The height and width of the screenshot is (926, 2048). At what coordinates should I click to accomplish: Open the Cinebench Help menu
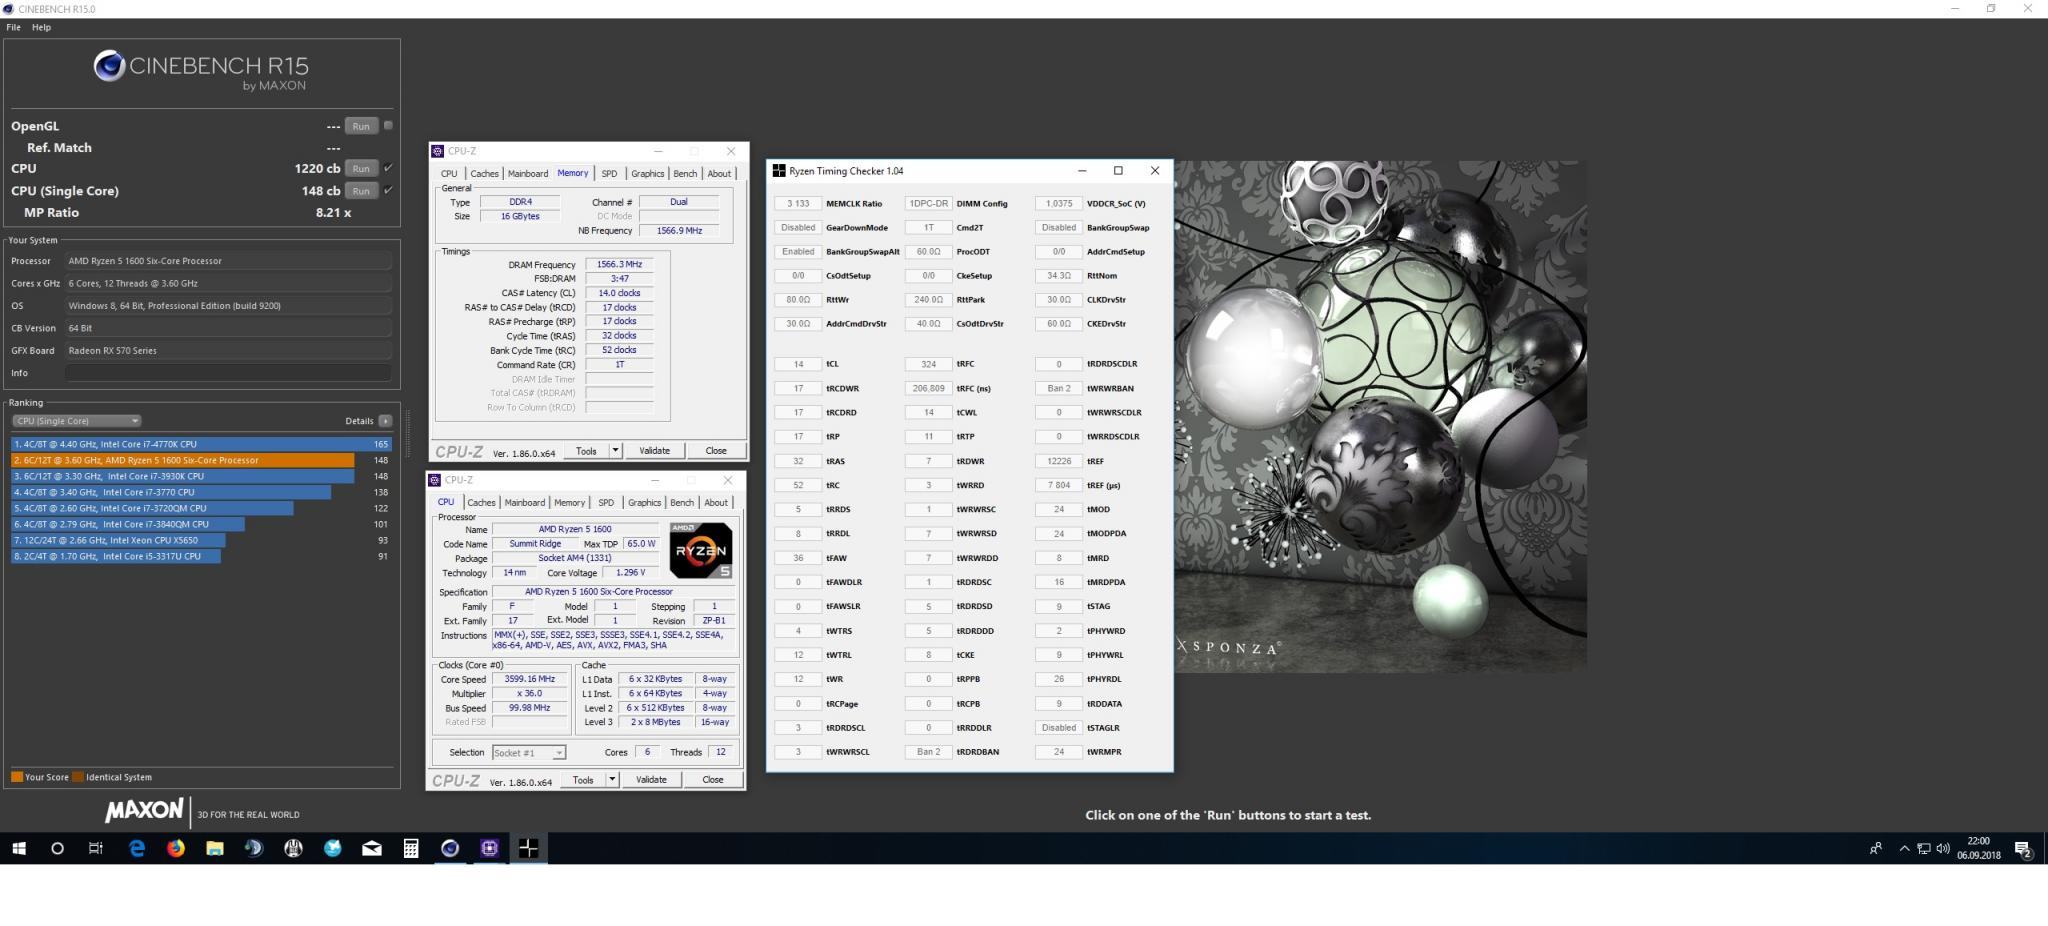coord(41,27)
